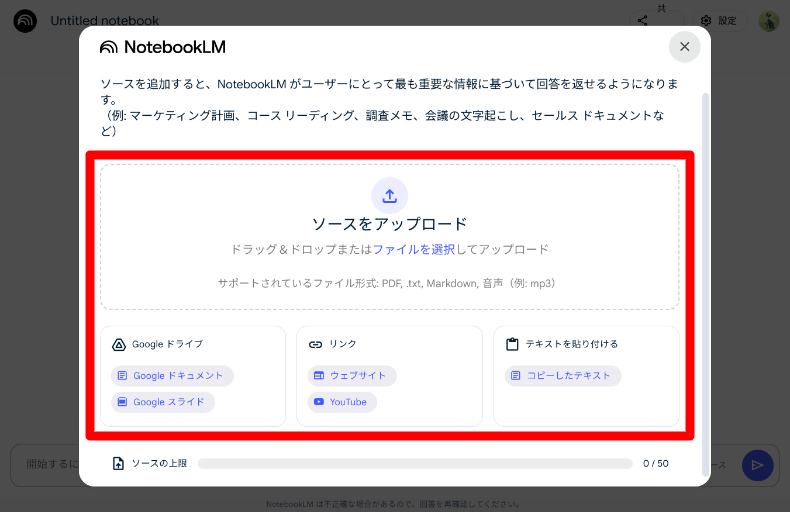Click the dialog vertical scrollbar
Screen dimensions: 790x512
(705, 285)
